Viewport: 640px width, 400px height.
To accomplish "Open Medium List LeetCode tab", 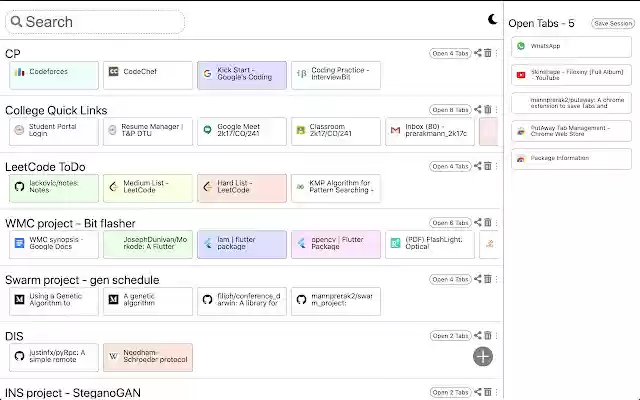I will coord(148,188).
